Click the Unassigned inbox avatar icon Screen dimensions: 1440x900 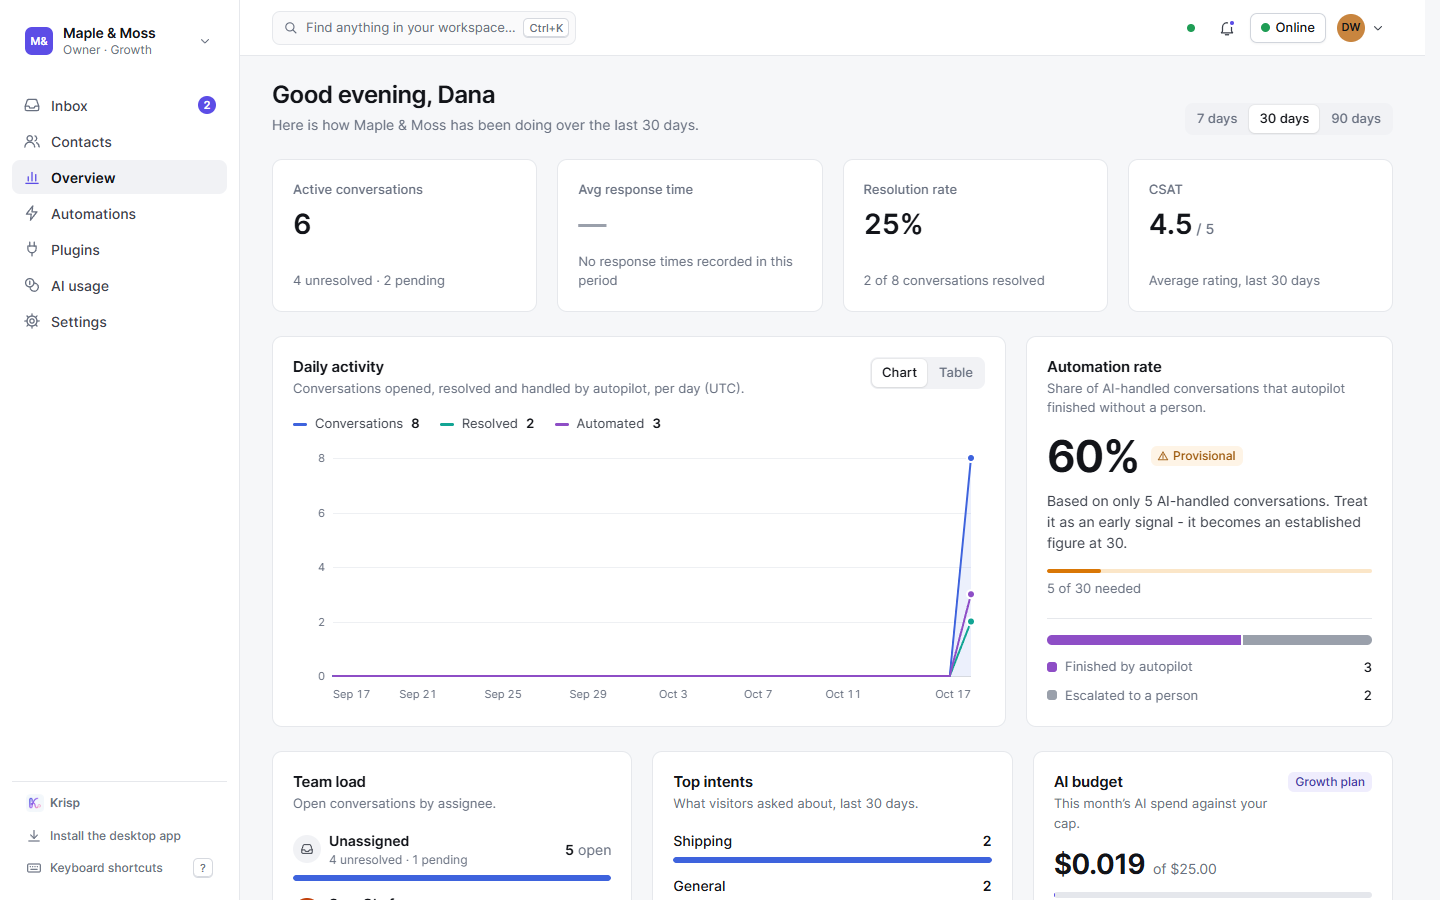(307, 849)
